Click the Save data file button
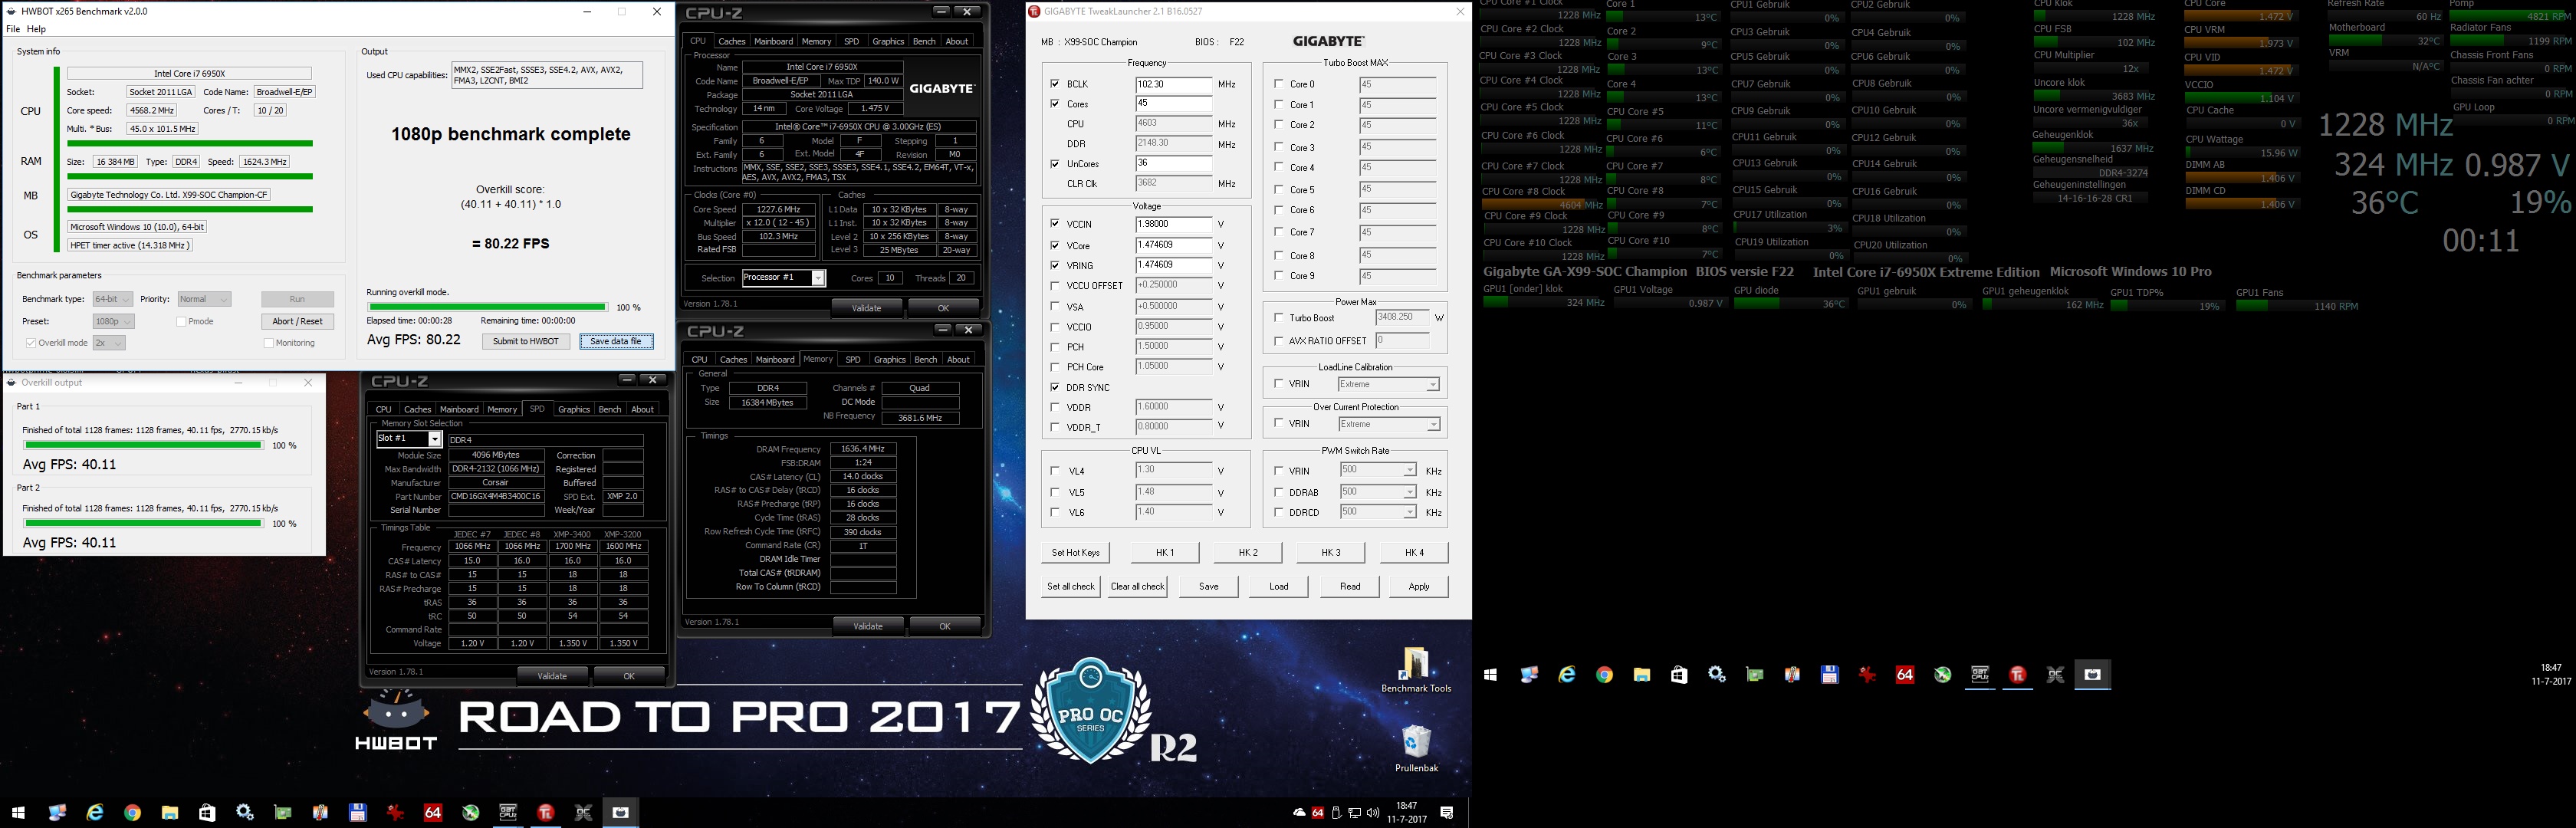This screenshot has width=2576, height=828. point(616,341)
